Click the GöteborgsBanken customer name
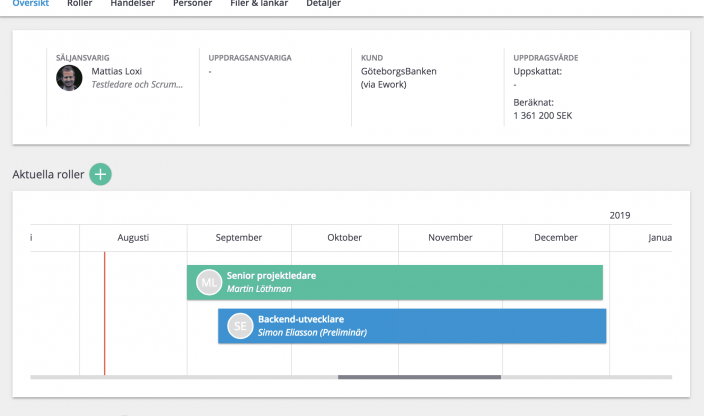The image size is (704, 416). [x=398, y=72]
